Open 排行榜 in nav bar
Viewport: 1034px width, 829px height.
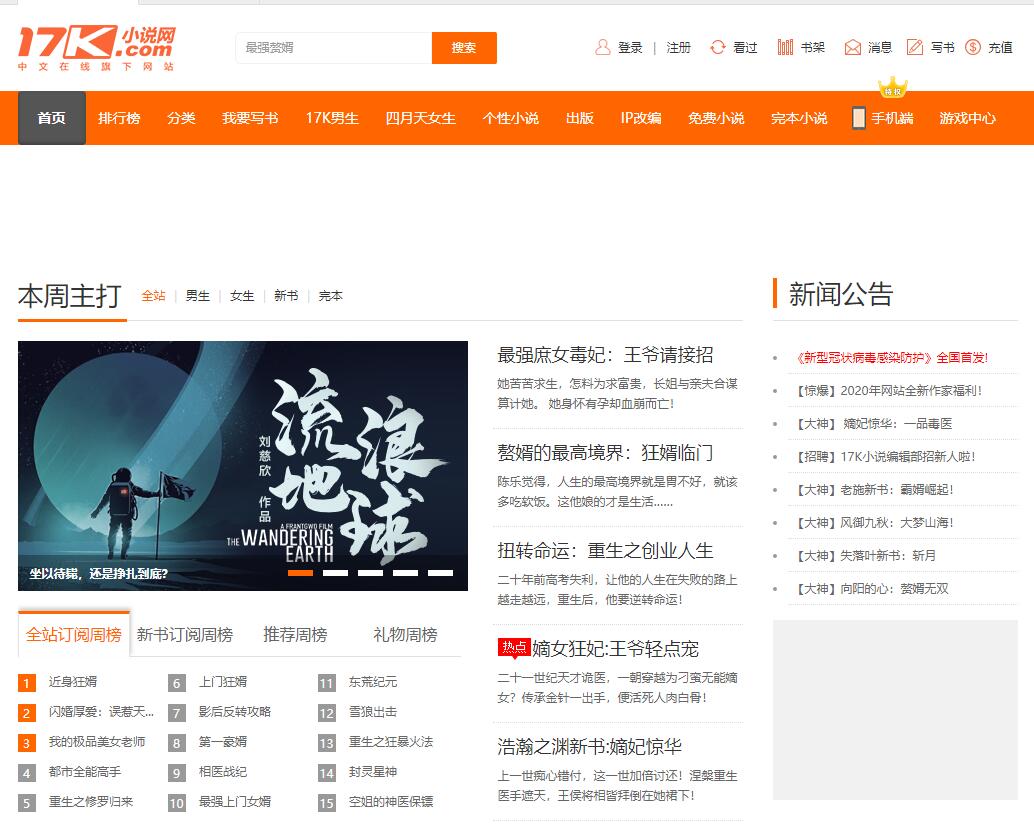tap(119, 118)
